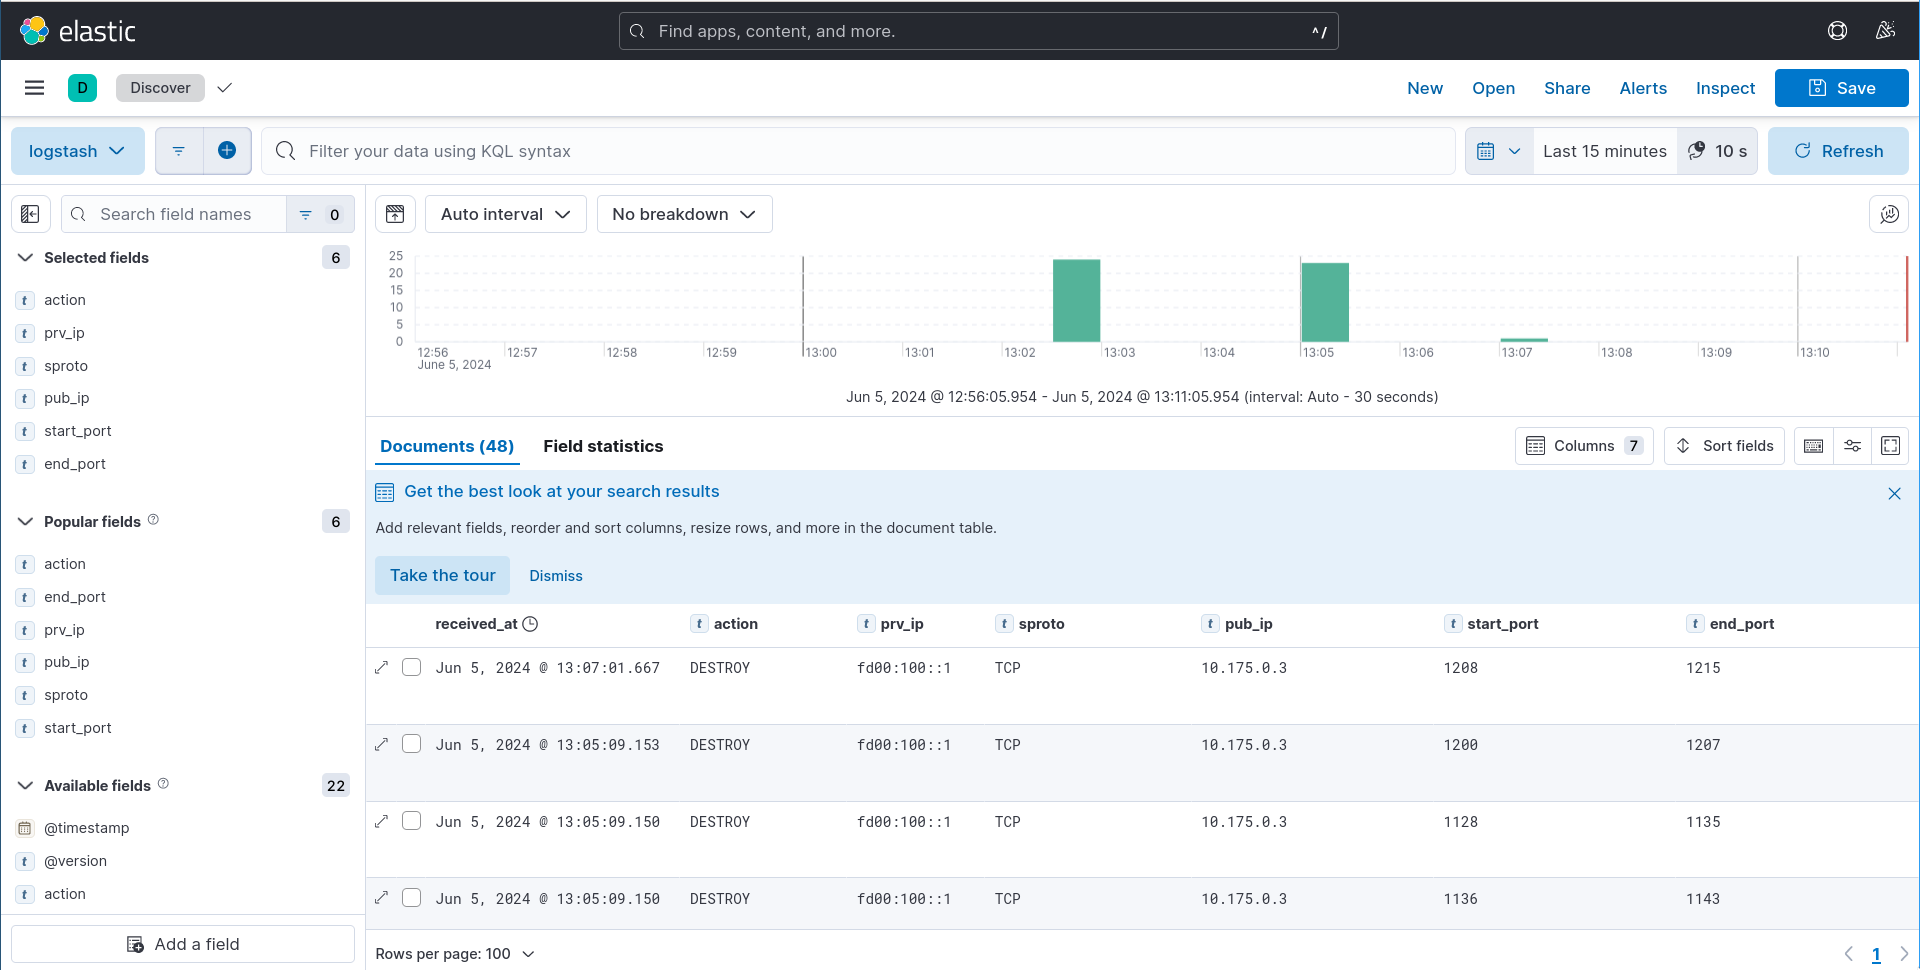Open the newsfeed icon in header

point(1885,31)
